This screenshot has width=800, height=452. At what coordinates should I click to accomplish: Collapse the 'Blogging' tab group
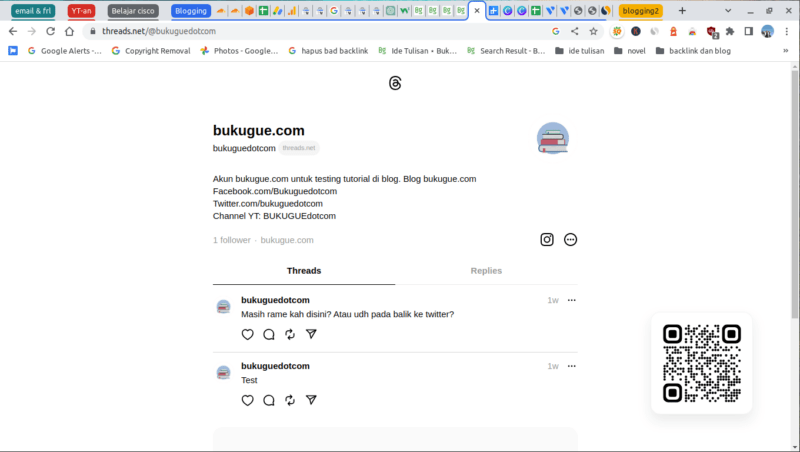click(191, 11)
